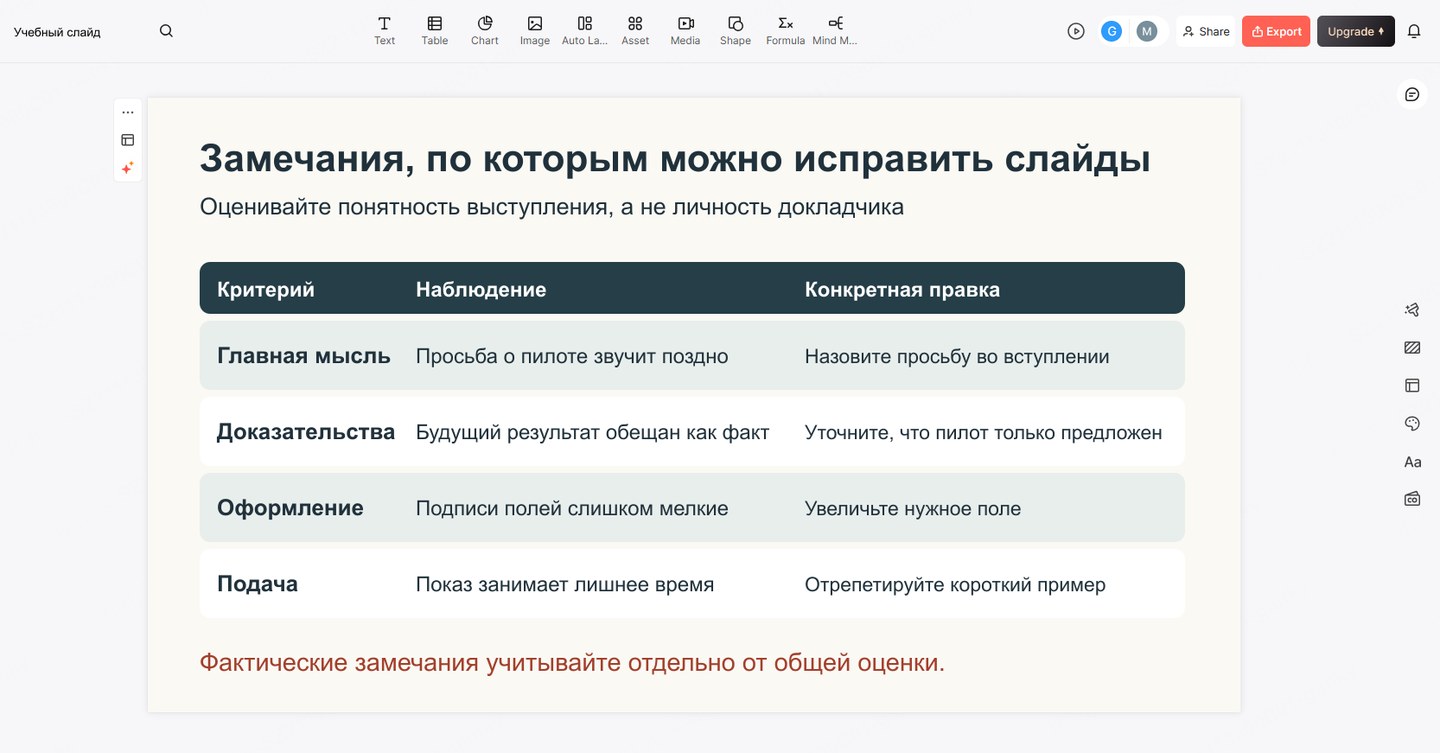Image resolution: width=1440 pixels, height=753 pixels.
Task: Click 'Будущий результат обещан как факт' cell
Action: point(593,432)
